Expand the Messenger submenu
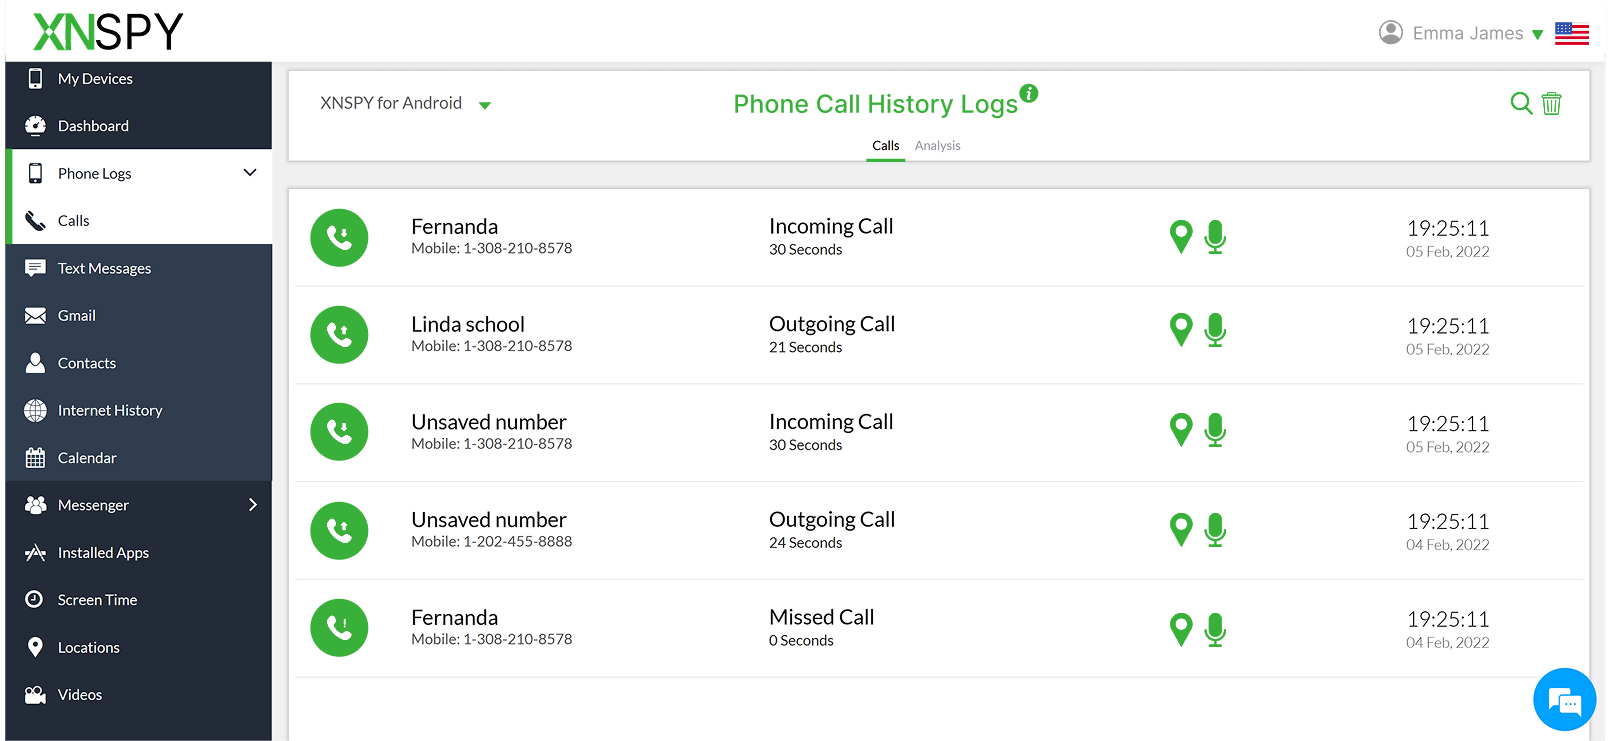Screen dimensions: 1610x741 point(252,505)
